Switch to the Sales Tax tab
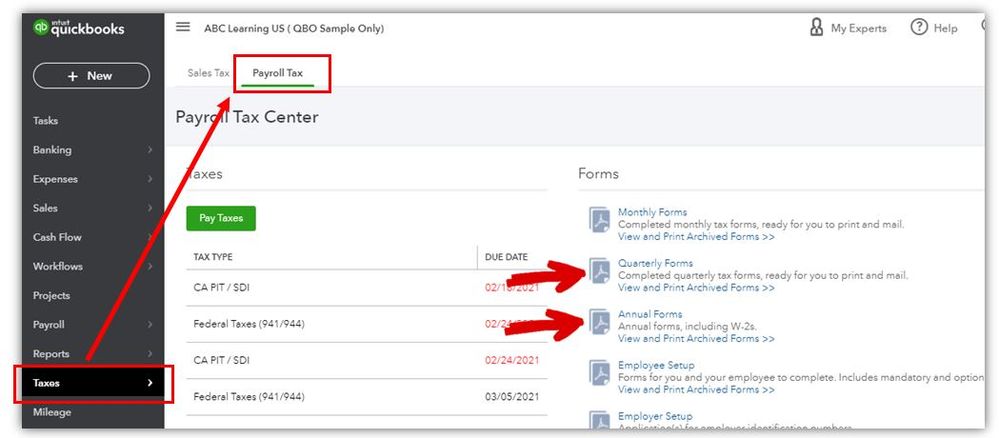 click(208, 73)
